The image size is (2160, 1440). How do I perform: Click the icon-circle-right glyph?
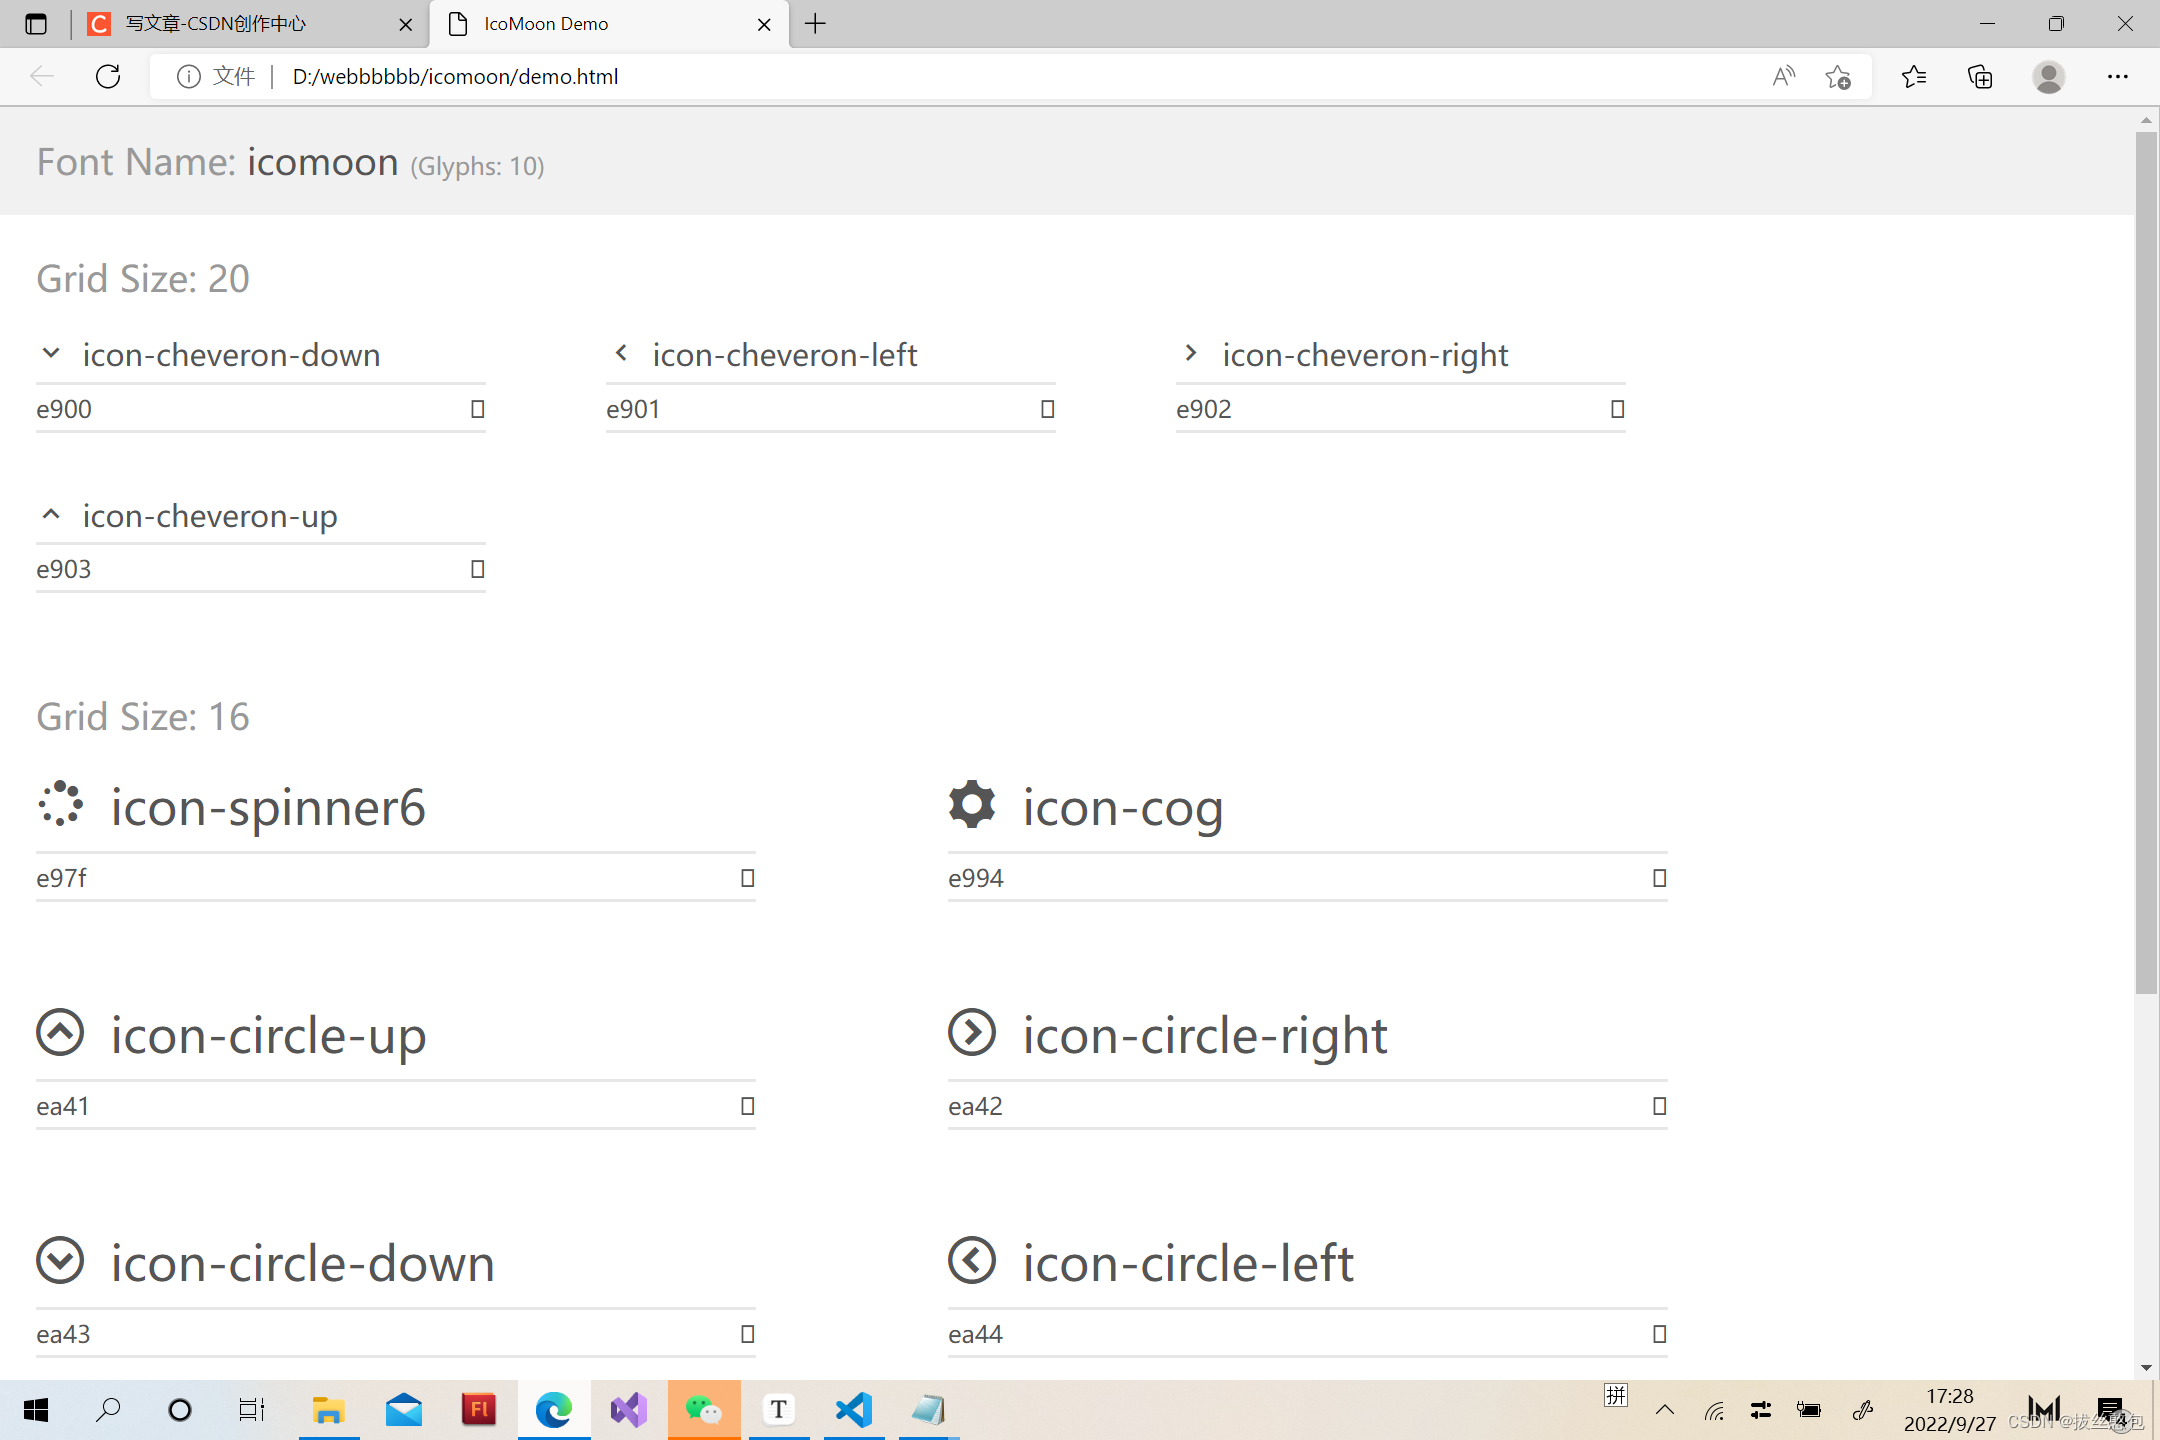tap(971, 1034)
